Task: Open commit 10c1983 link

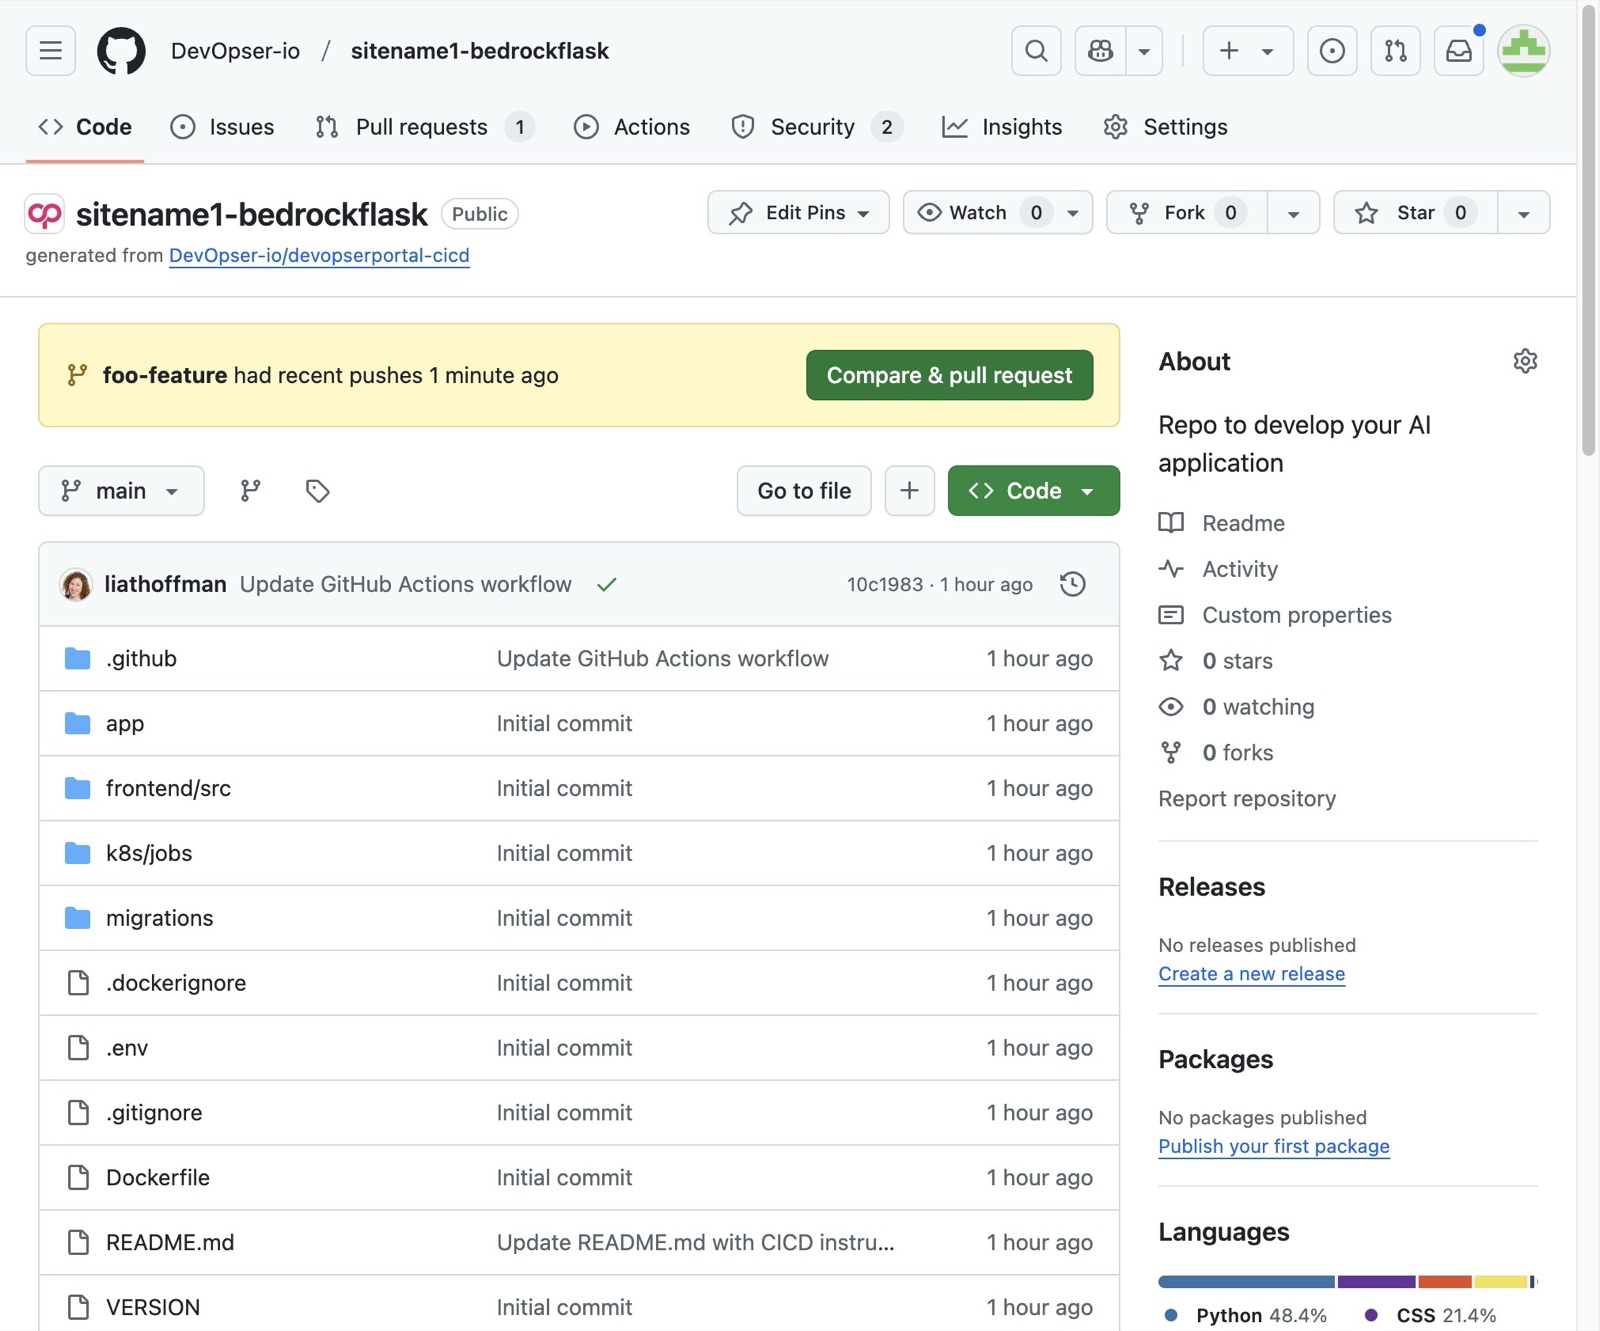Action: 885,584
